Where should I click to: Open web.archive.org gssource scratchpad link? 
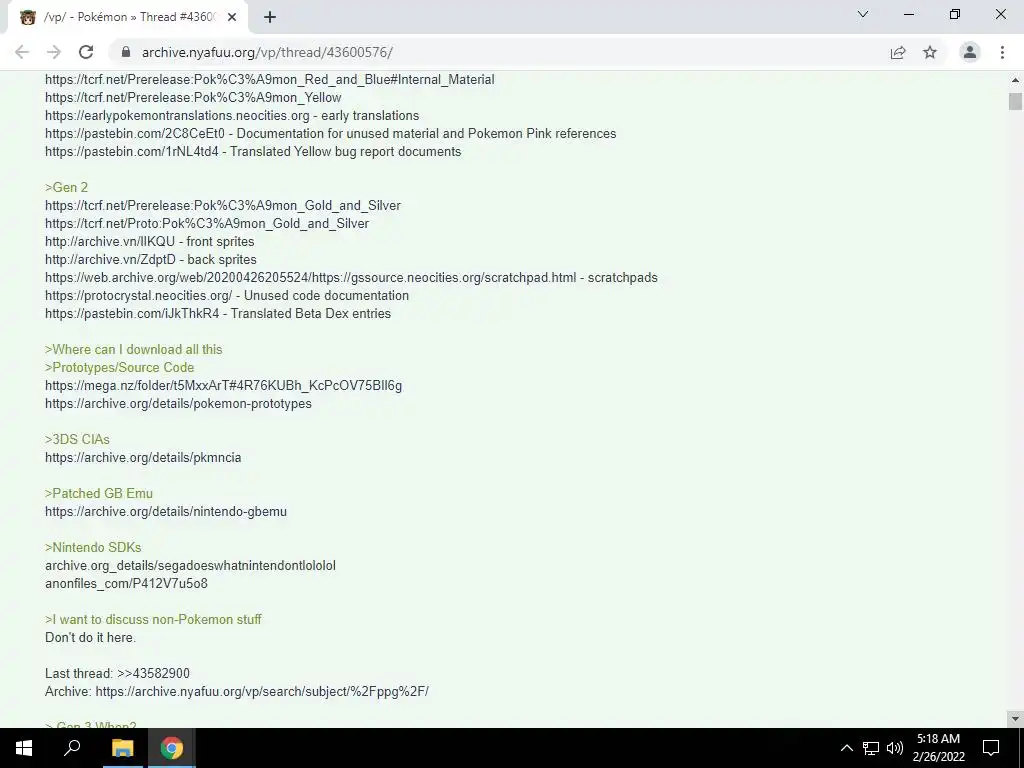pyautogui.click(x=311, y=278)
